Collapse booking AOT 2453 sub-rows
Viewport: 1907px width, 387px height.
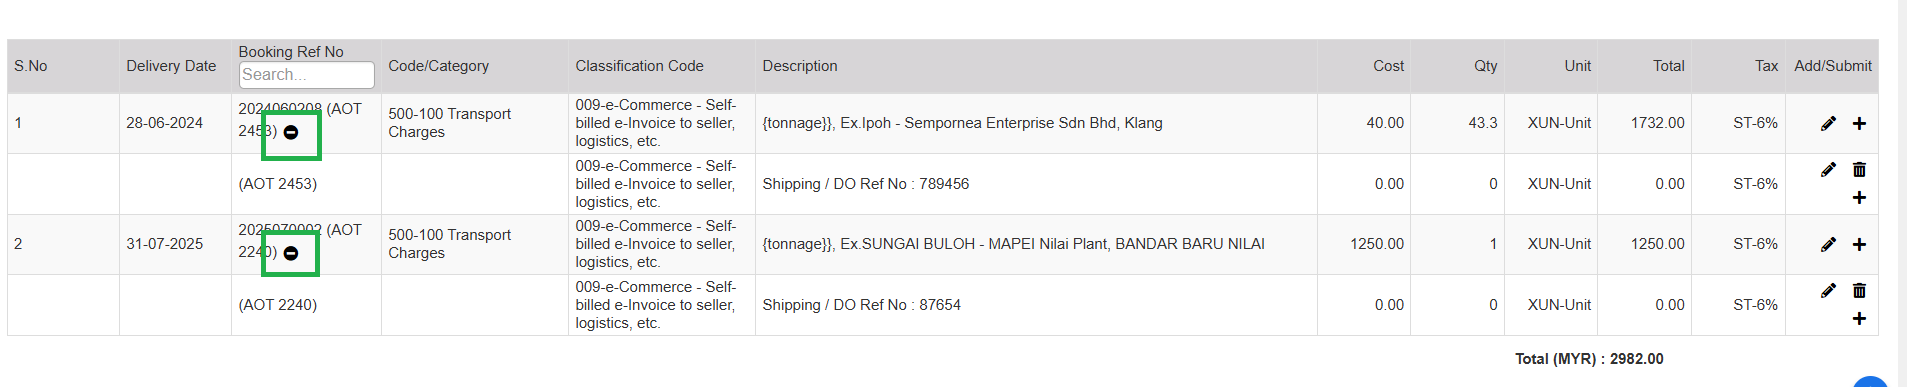tap(291, 132)
